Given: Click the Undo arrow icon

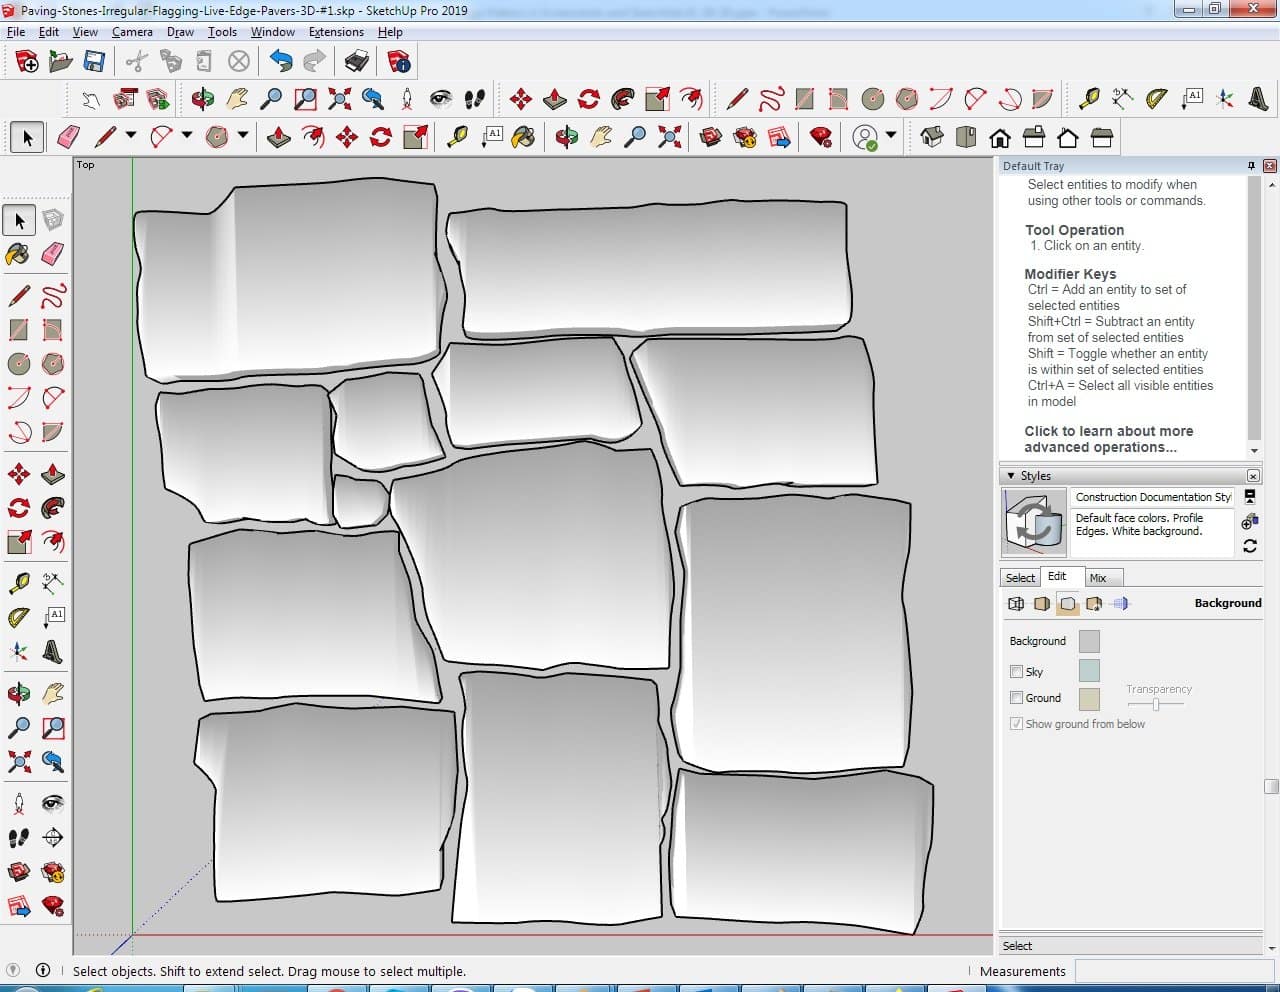Looking at the screenshot, I should [281, 62].
